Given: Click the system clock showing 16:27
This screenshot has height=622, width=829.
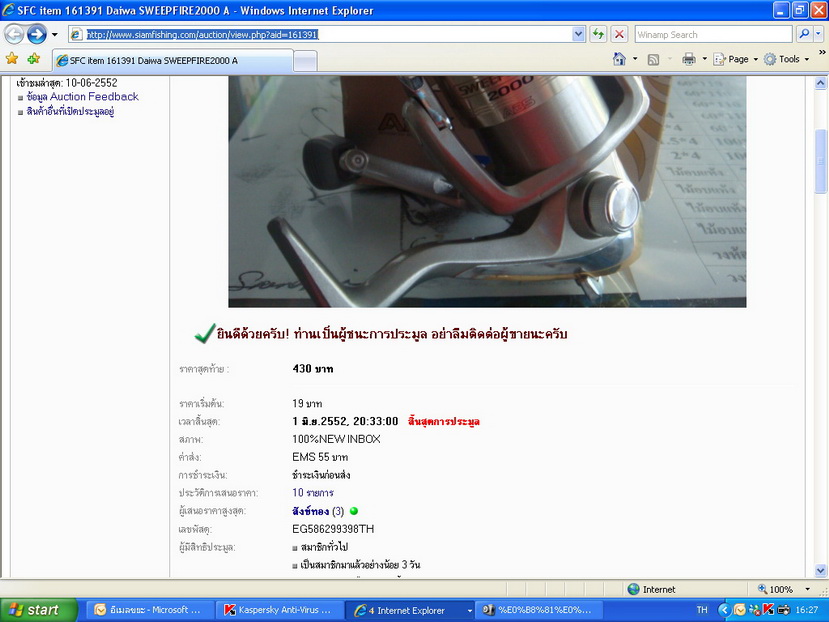Looking at the screenshot, I should pyautogui.click(x=806, y=610).
